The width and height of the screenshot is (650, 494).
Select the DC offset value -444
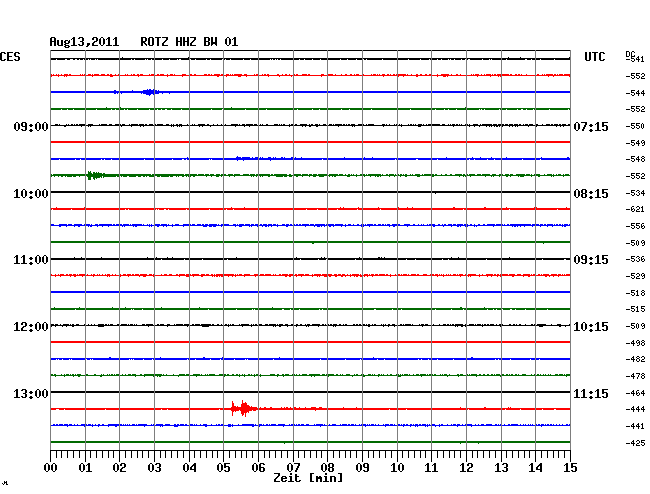[x=635, y=409]
